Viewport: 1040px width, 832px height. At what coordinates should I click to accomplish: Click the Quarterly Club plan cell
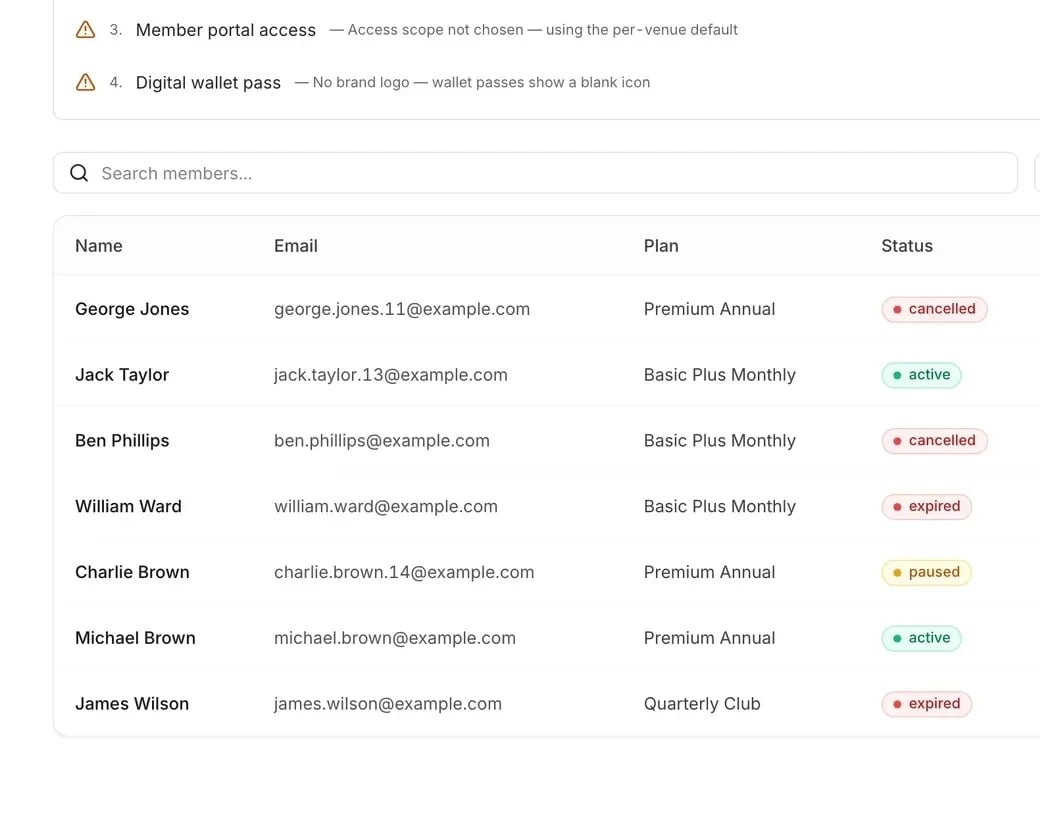click(x=702, y=703)
